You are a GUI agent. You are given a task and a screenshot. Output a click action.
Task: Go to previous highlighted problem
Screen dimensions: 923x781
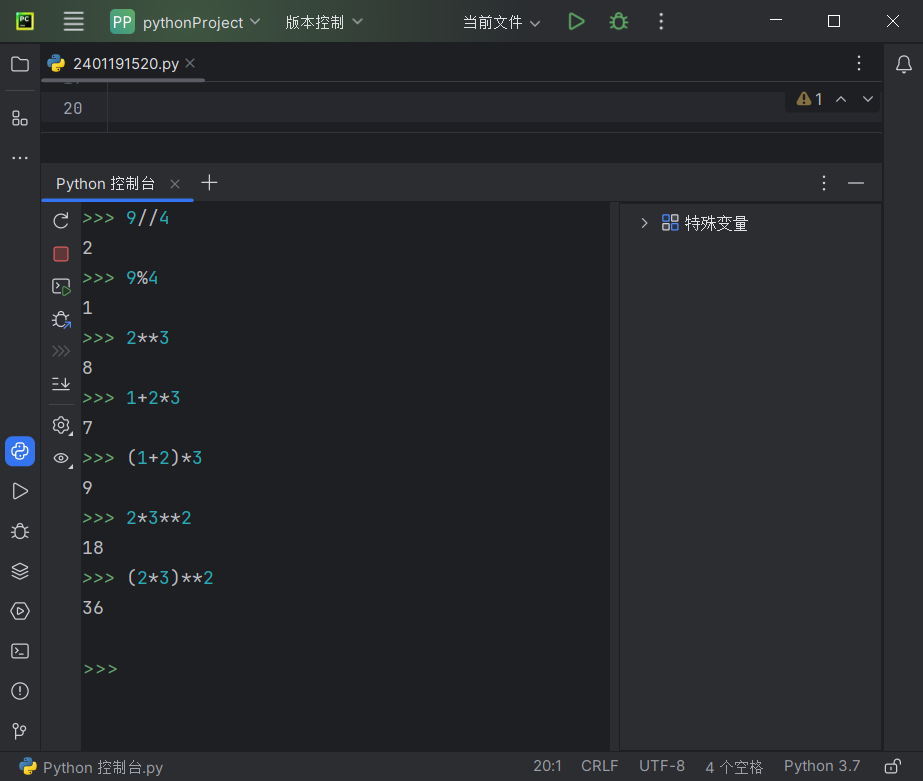click(x=841, y=99)
